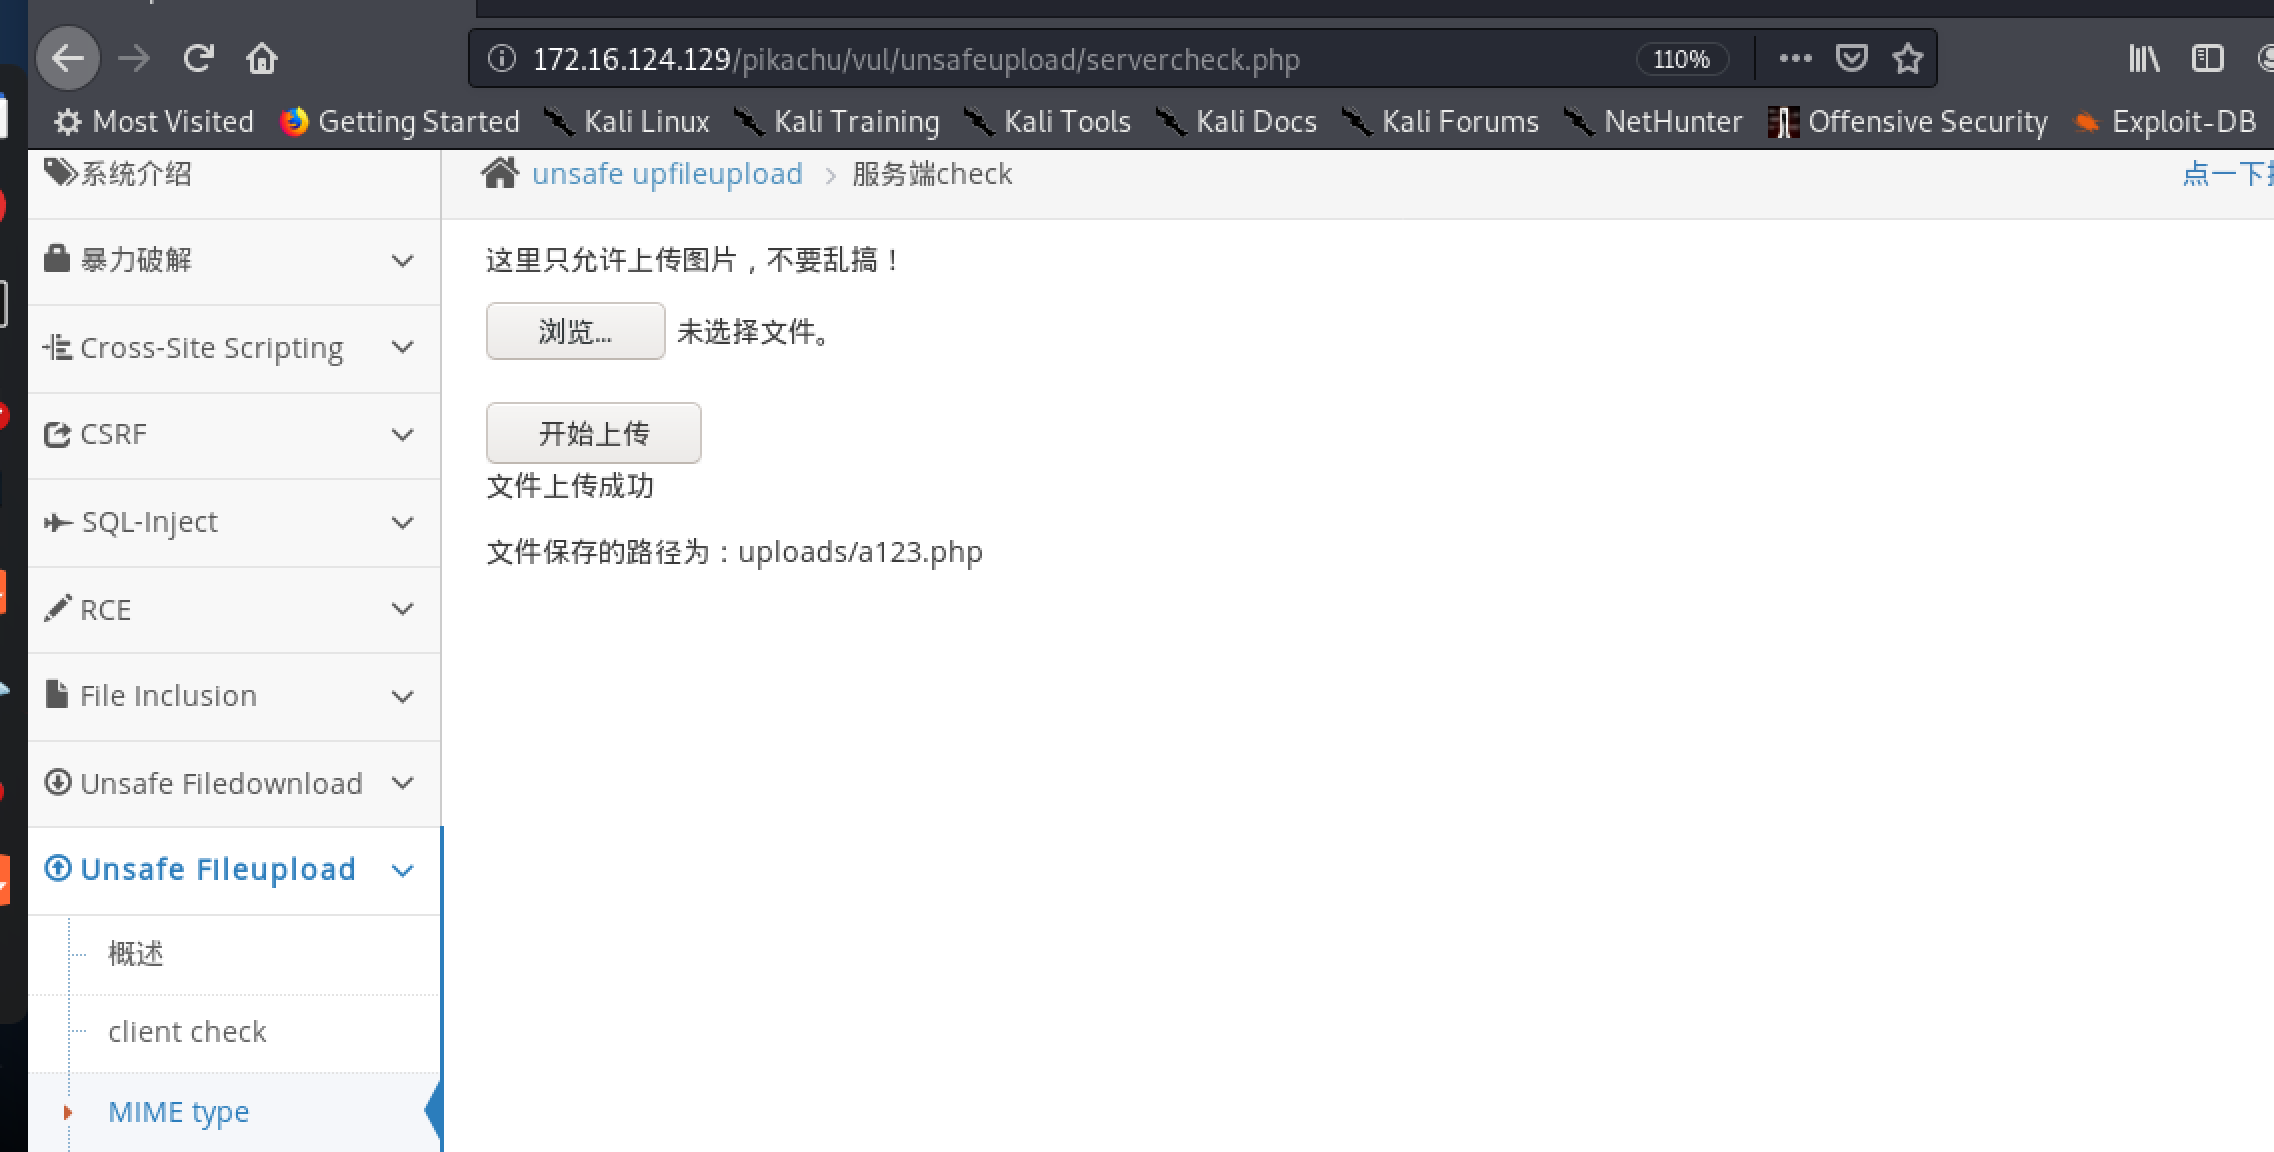Go to browser home page icon
Screen dimensions: 2274x1152
point(262,59)
